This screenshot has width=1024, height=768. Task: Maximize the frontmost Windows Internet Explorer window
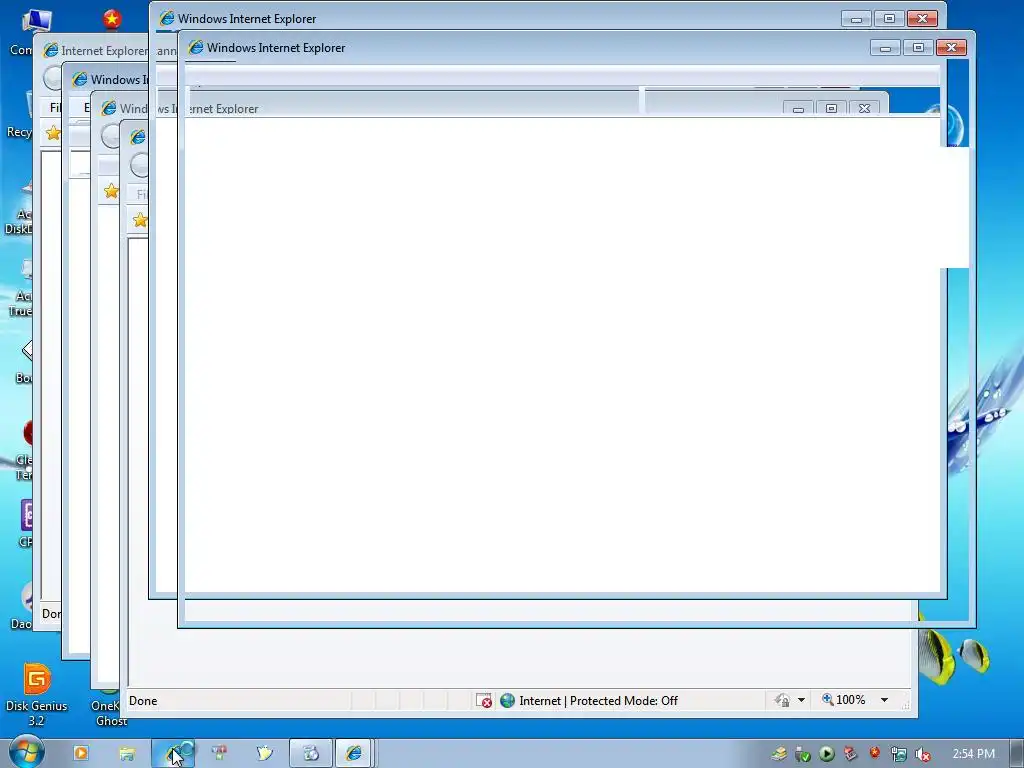[918, 48]
